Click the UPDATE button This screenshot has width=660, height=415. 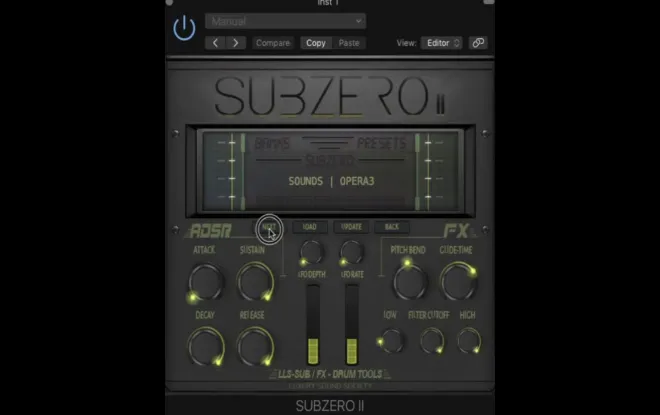(351, 227)
